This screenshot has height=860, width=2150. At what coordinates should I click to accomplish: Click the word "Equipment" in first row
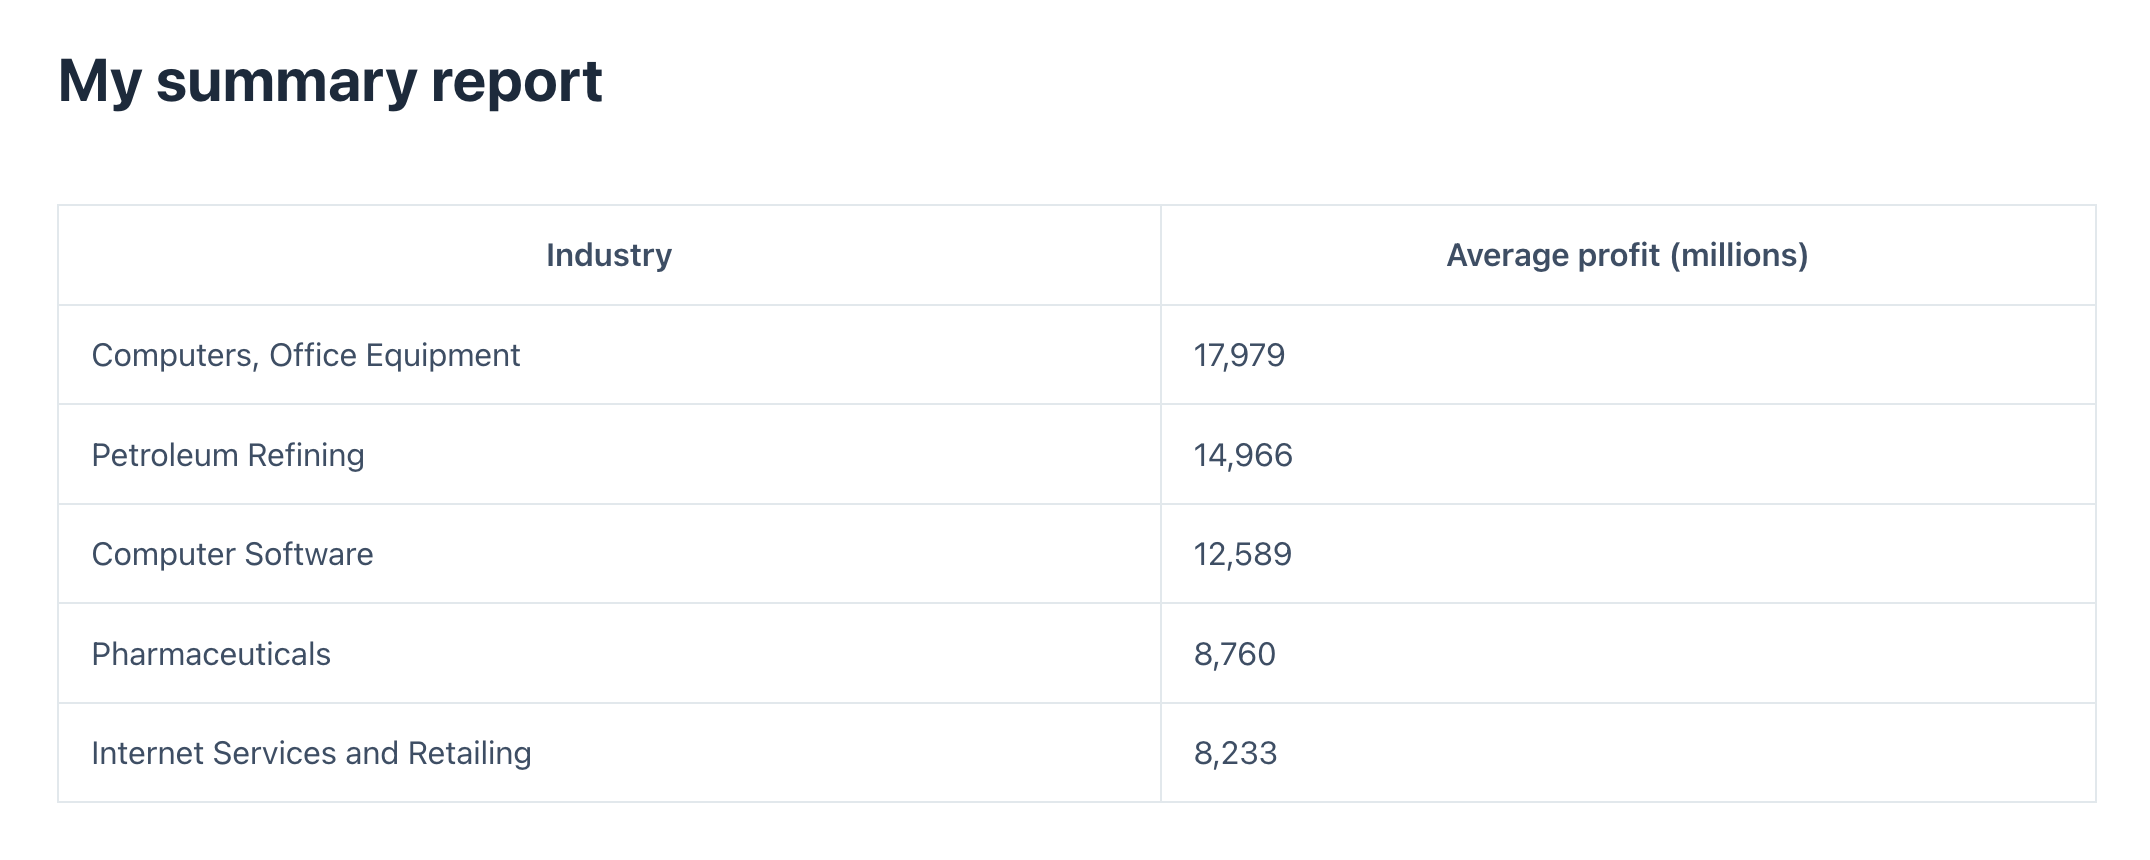click(443, 355)
